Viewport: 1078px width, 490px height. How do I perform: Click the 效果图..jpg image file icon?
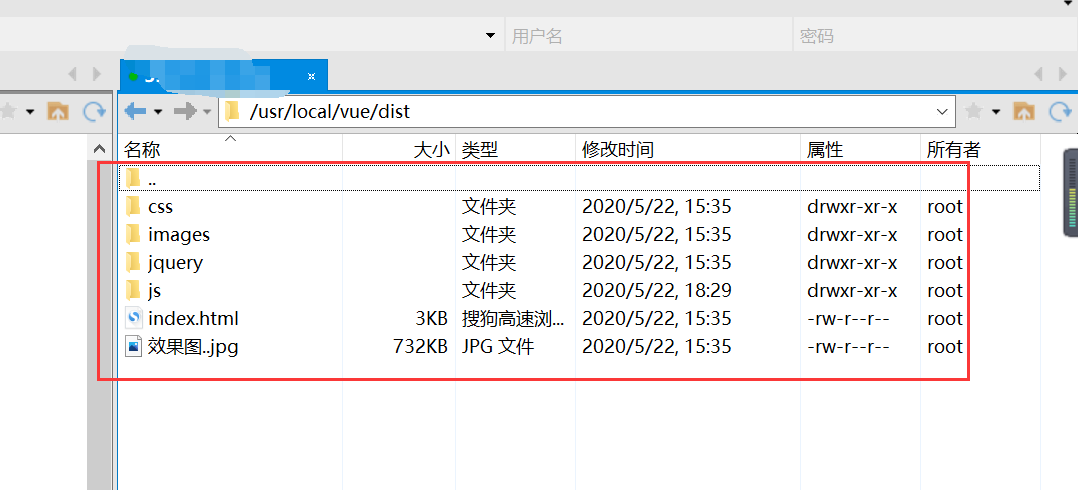133,347
